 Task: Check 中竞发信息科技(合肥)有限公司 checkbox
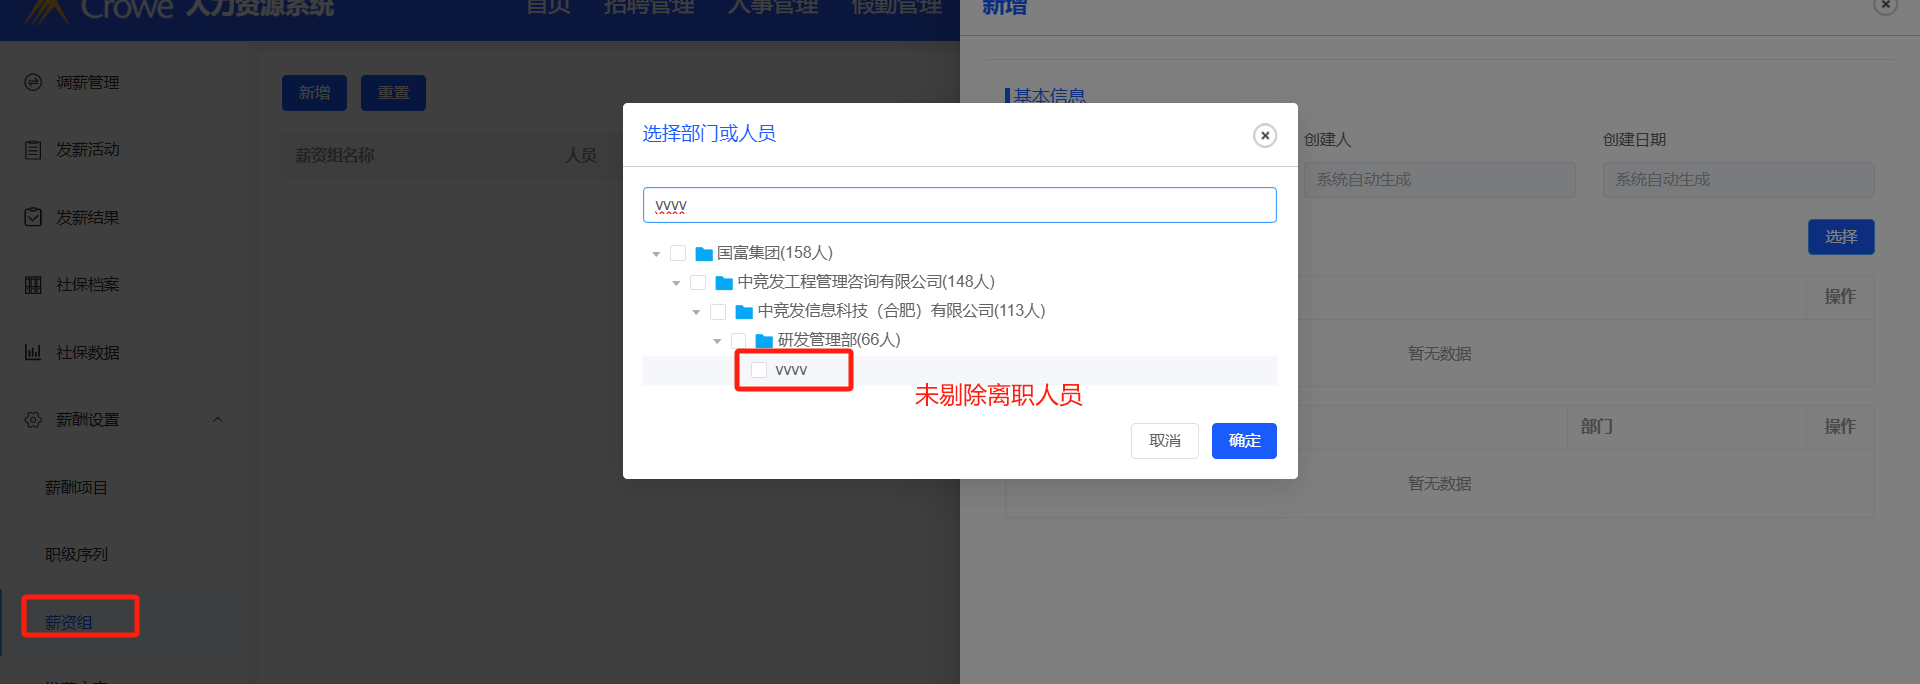click(x=718, y=312)
